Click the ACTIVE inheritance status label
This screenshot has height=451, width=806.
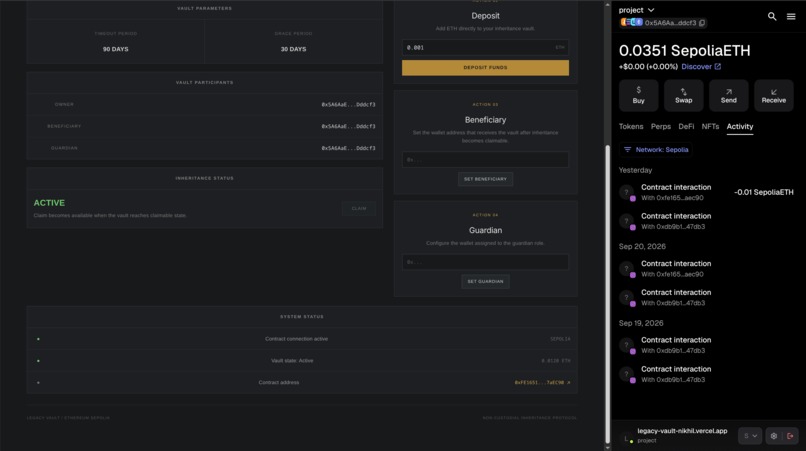49,203
